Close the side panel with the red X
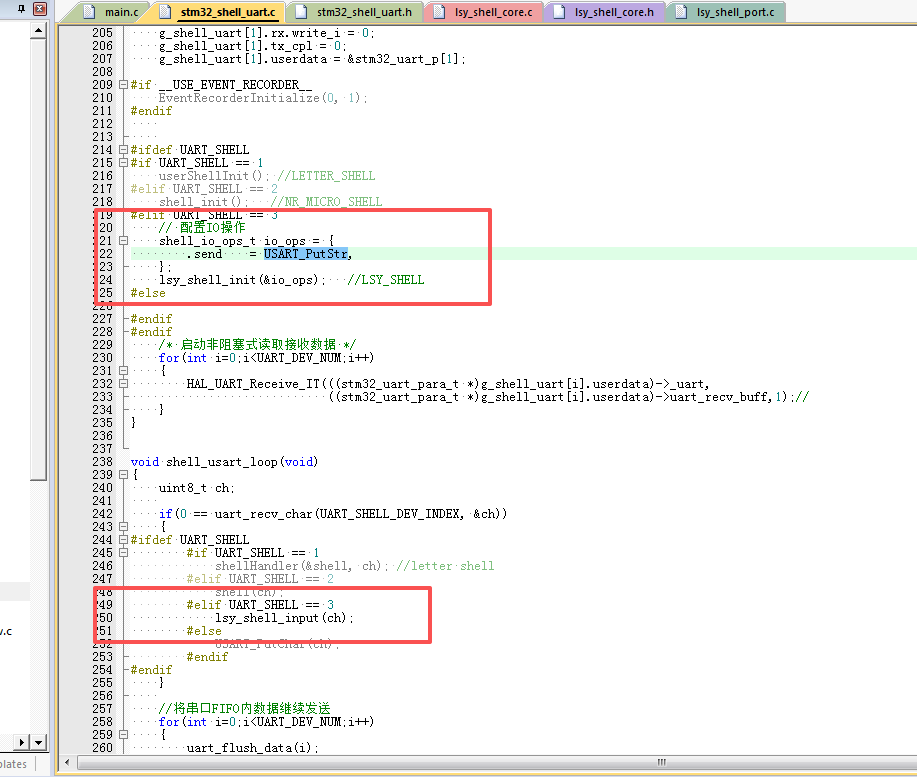 point(40,9)
